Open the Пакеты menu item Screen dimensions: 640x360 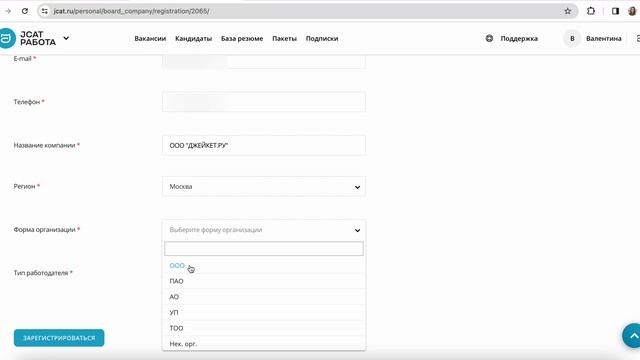coord(284,38)
